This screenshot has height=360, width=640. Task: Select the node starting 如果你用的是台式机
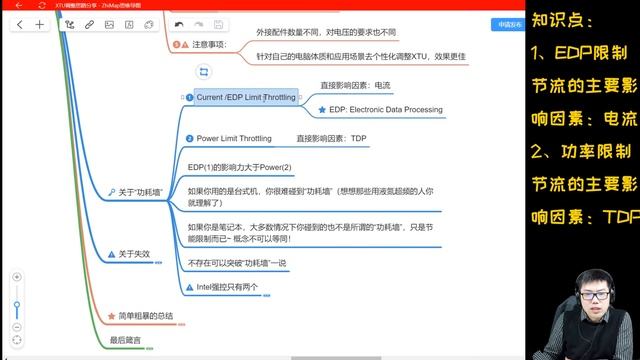pyautogui.click(x=310, y=197)
